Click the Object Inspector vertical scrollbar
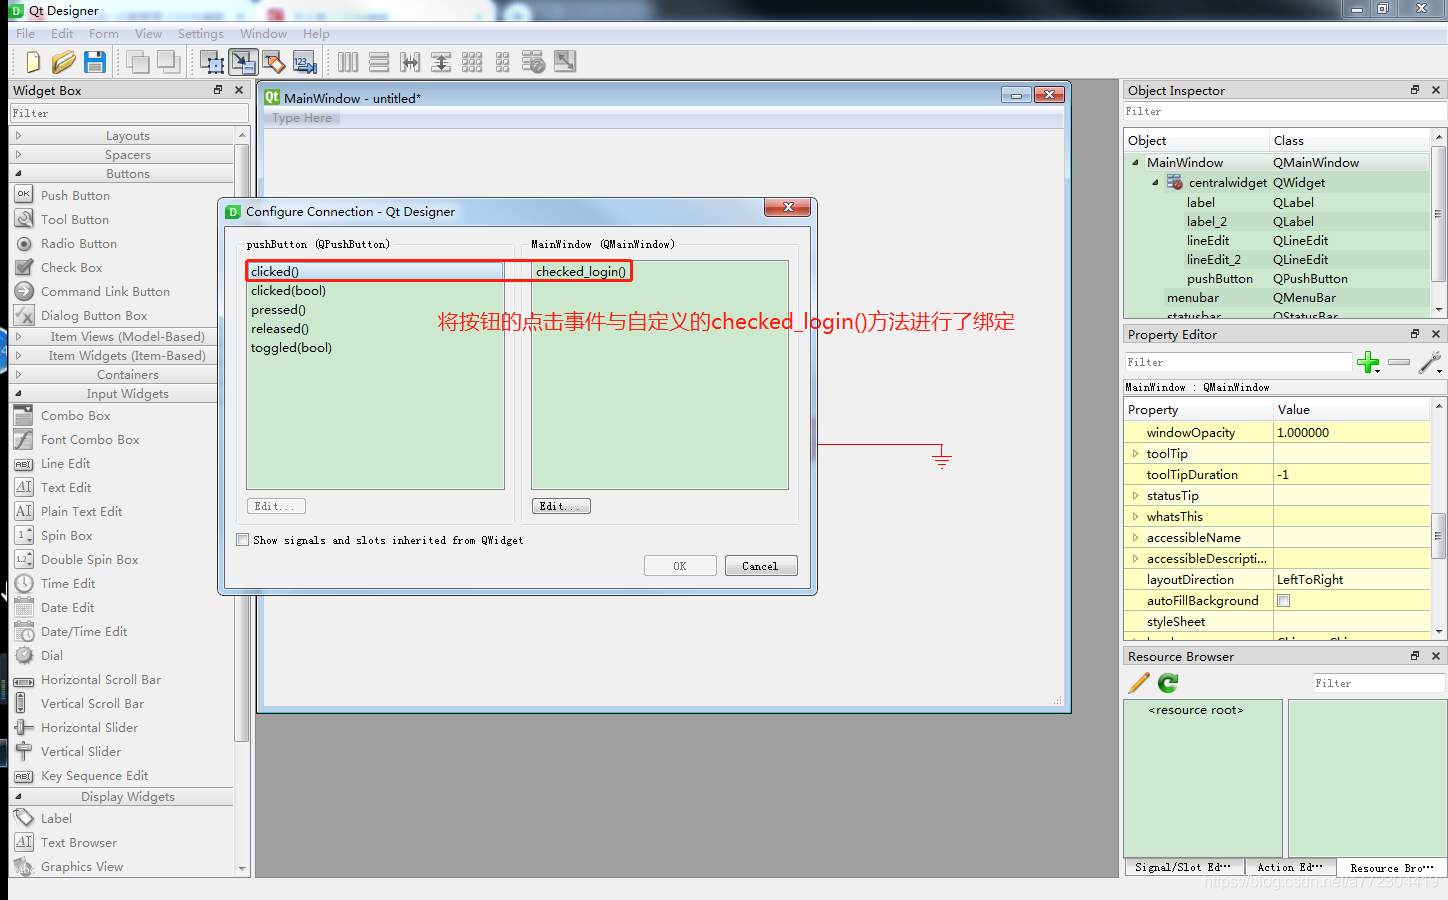Viewport: 1448px width, 900px height. click(1439, 215)
